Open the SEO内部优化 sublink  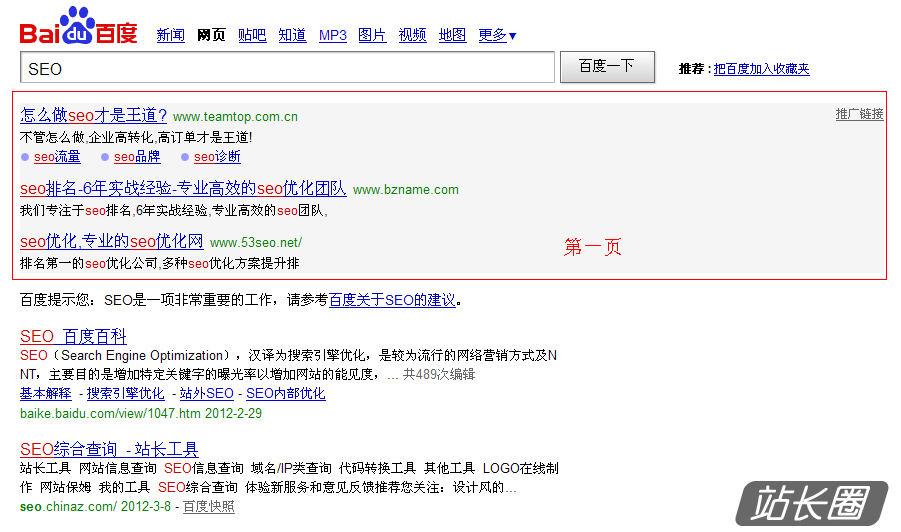tap(286, 394)
